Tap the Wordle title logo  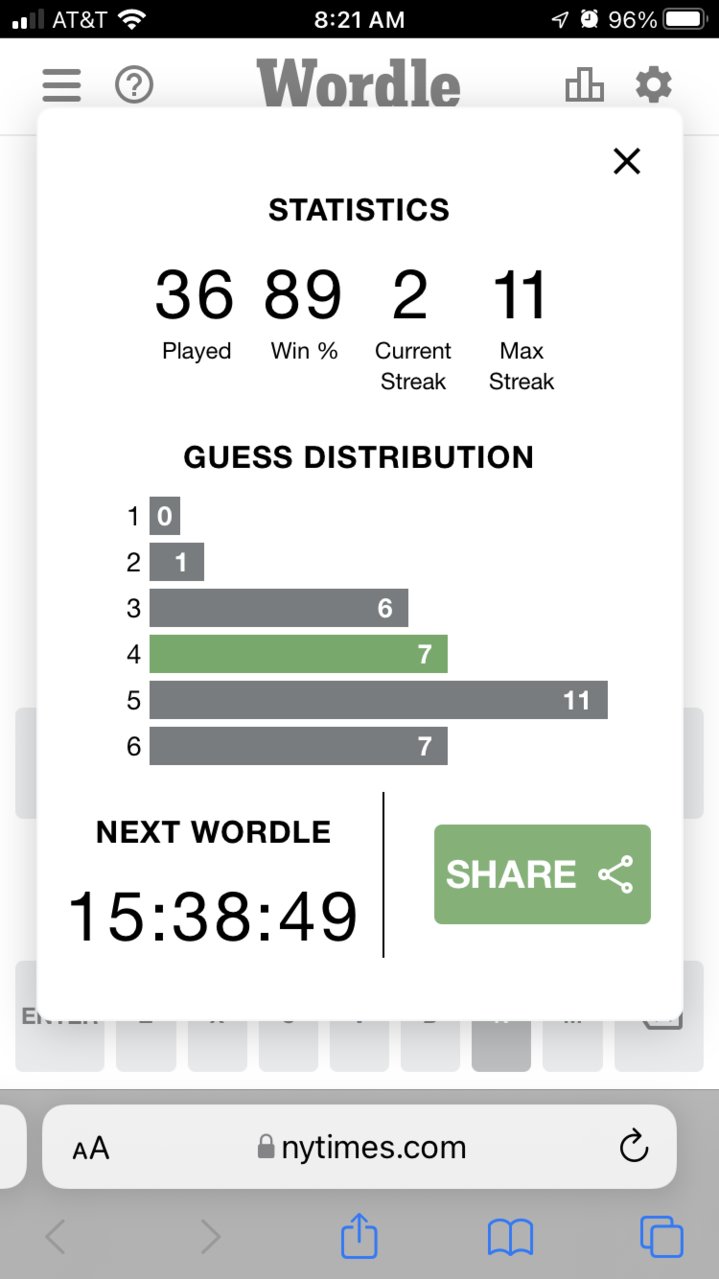tap(358, 83)
